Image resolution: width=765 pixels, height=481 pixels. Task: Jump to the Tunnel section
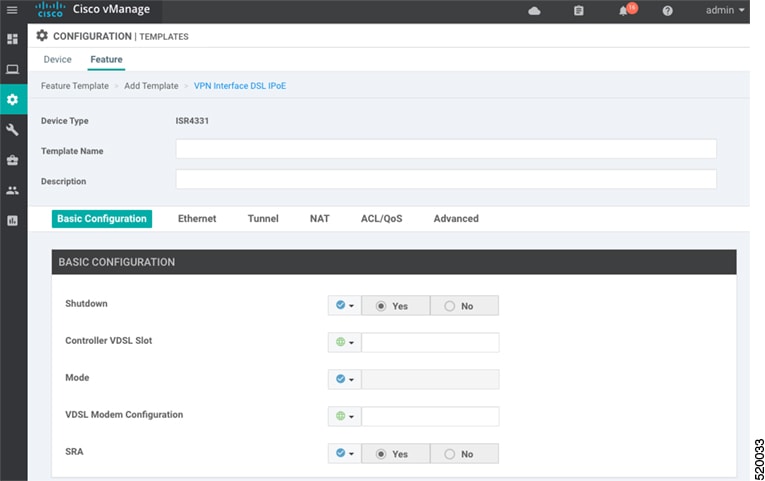(263, 219)
